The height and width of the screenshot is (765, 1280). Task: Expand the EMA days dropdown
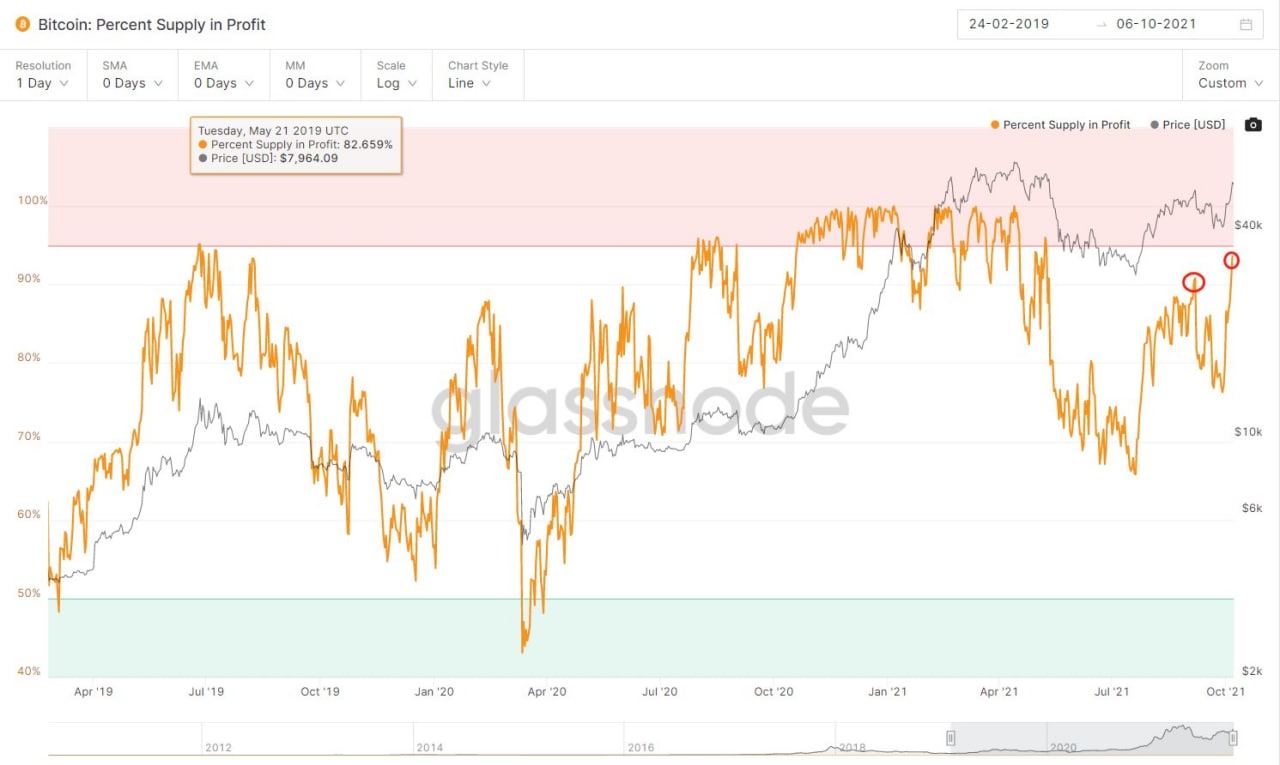click(x=222, y=83)
